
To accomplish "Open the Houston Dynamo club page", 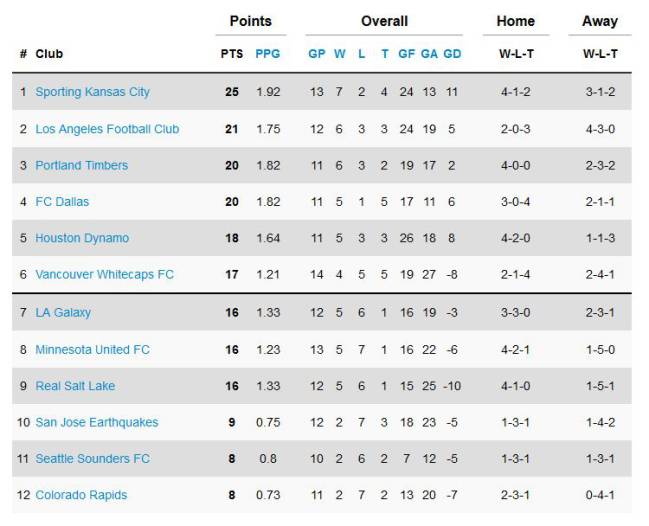I will [x=82, y=238].
